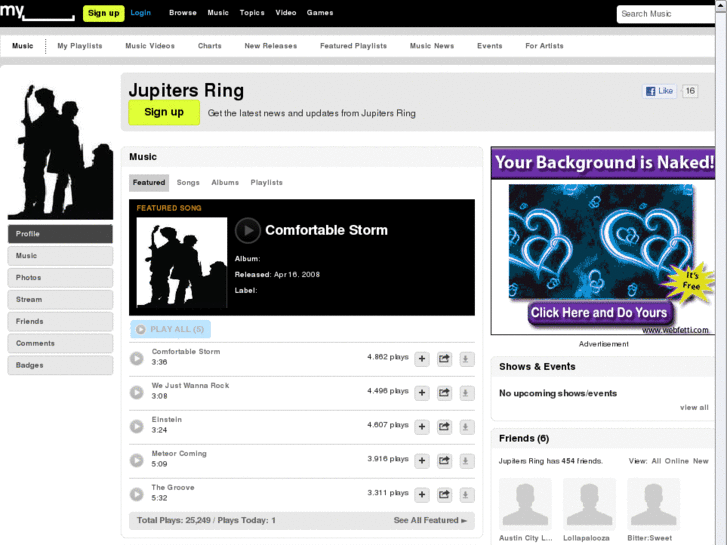The height and width of the screenshot is (545, 727).
Task: Click Click Here and Do Yours ad button
Action: (599, 313)
